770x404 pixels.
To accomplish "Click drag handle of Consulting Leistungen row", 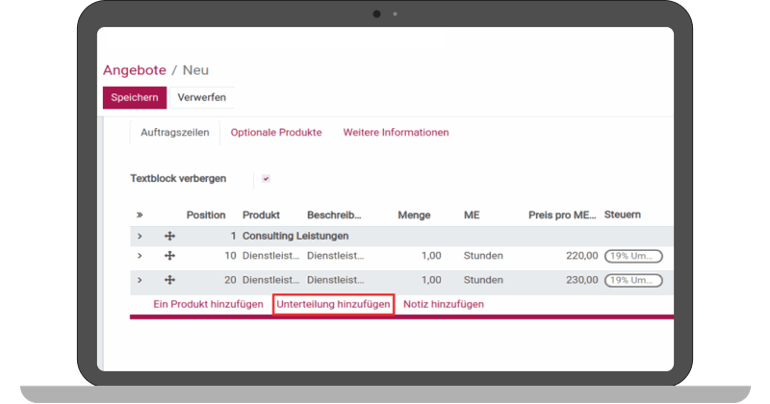I will tap(169, 236).
